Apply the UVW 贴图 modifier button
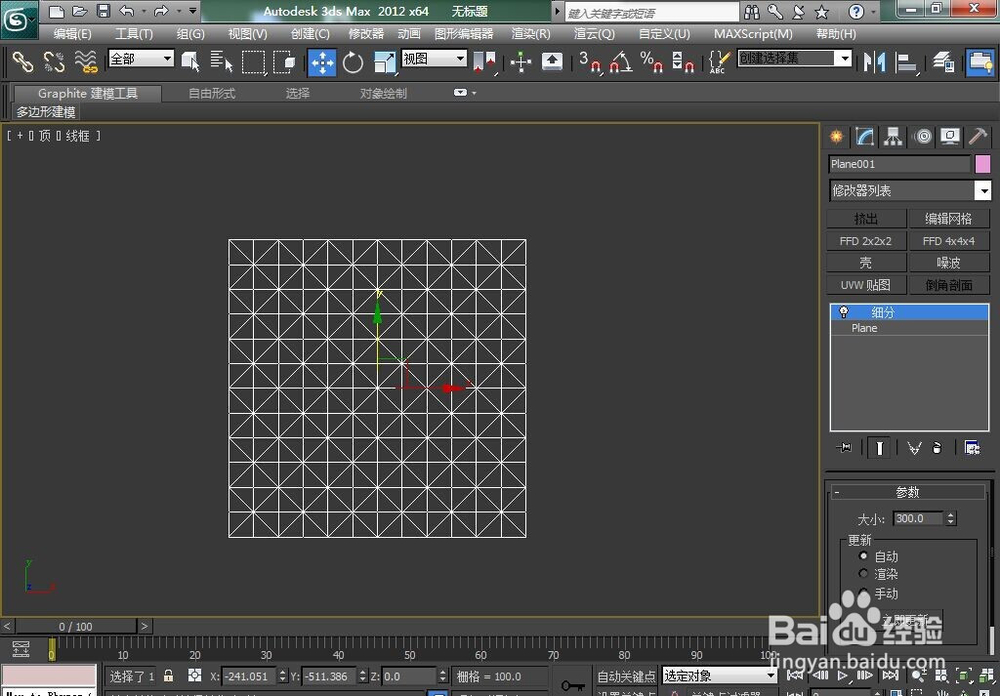The image size is (1000, 696). [866, 285]
